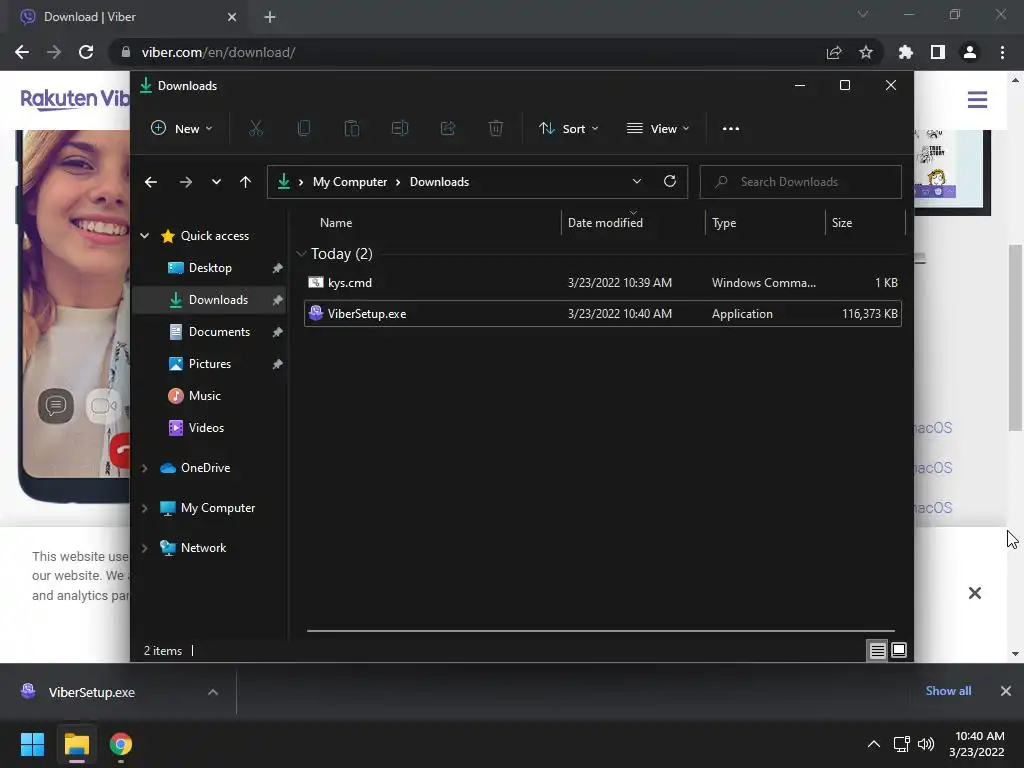Sort by the Type column header
The image size is (1024, 768).
[765, 223]
